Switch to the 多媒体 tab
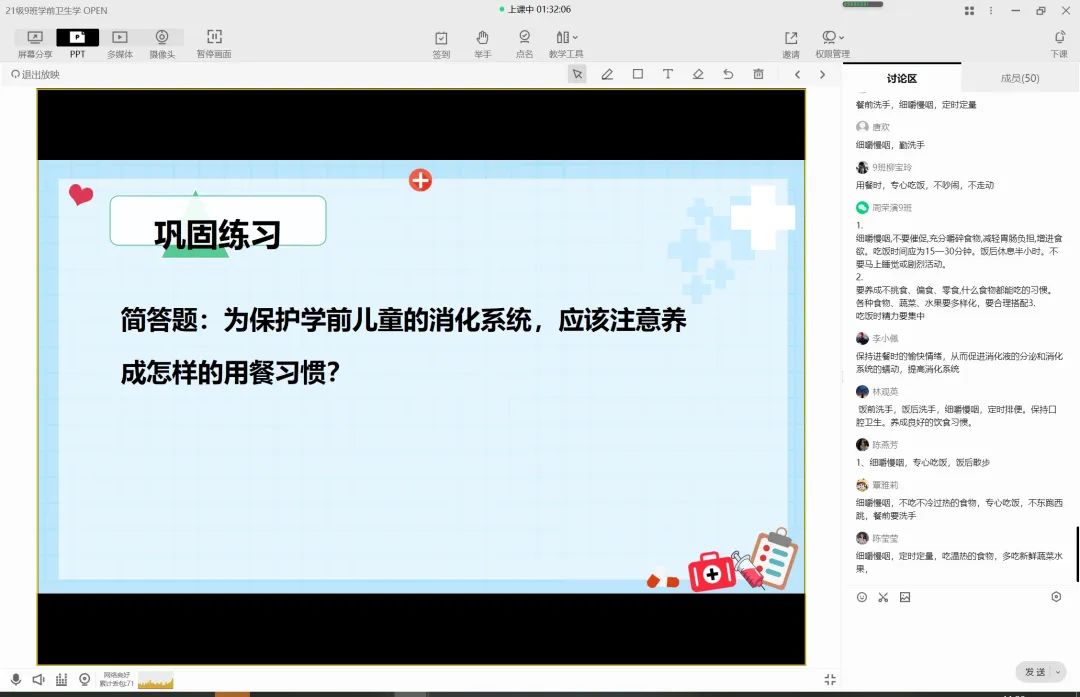The width and height of the screenshot is (1080, 697). point(120,43)
